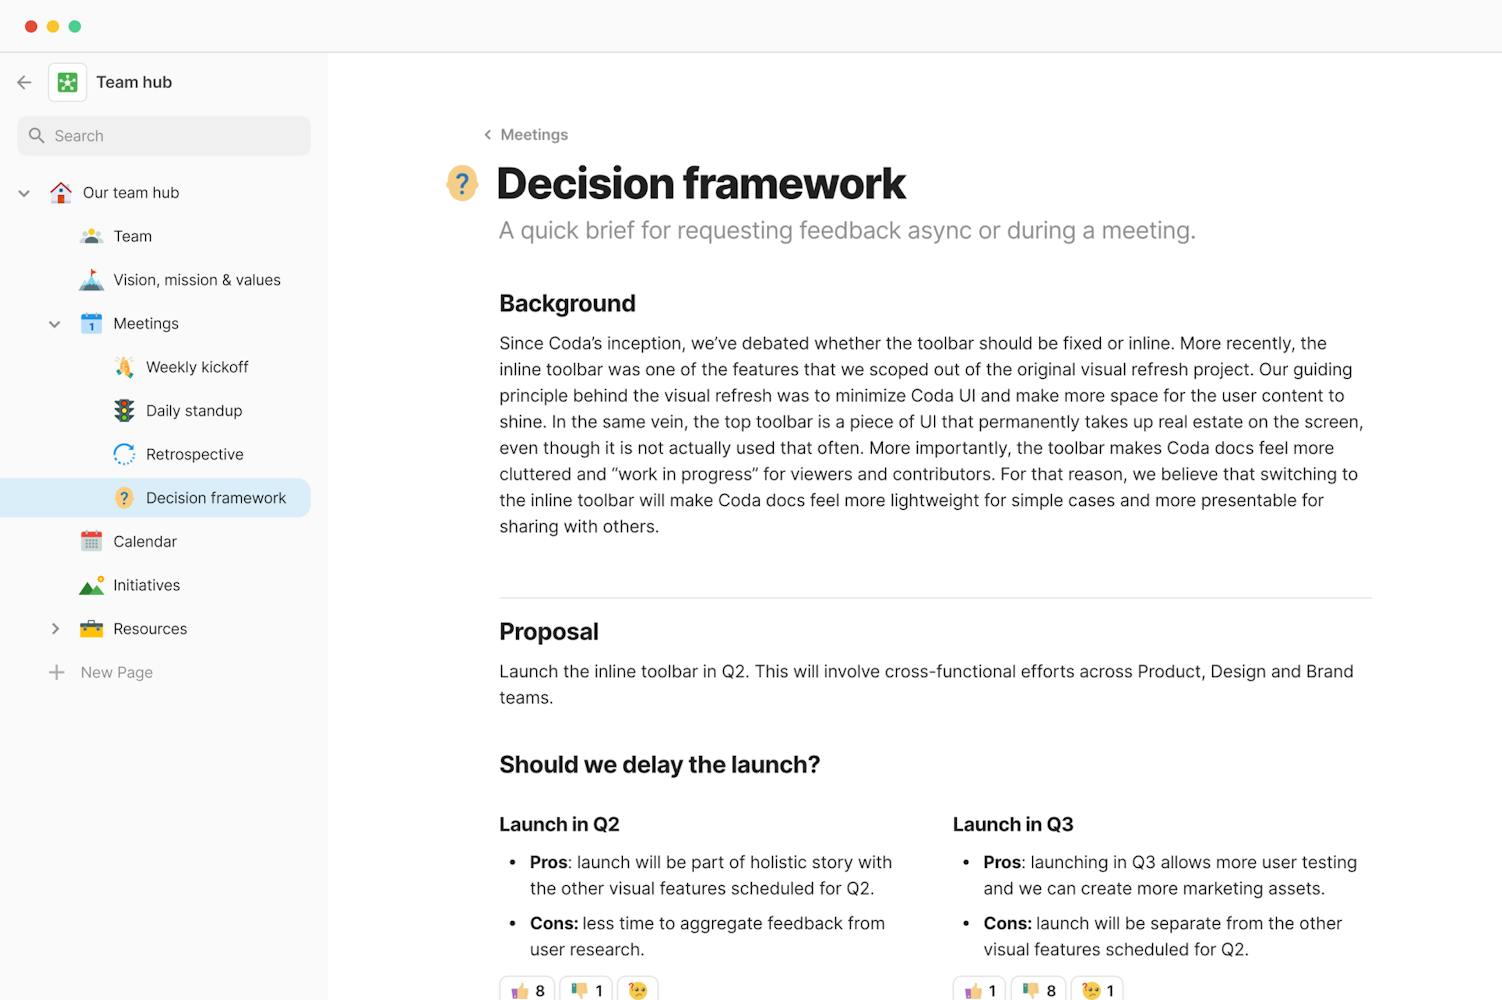Click the green Team hub doc icon

[68, 82]
